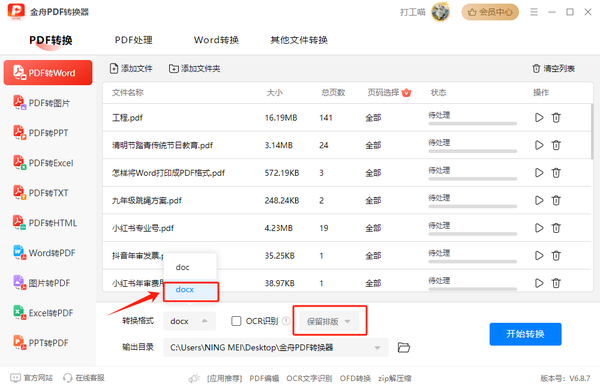Open the 输出目录 path dropdown
This screenshot has width=600, height=390.
click(377, 348)
